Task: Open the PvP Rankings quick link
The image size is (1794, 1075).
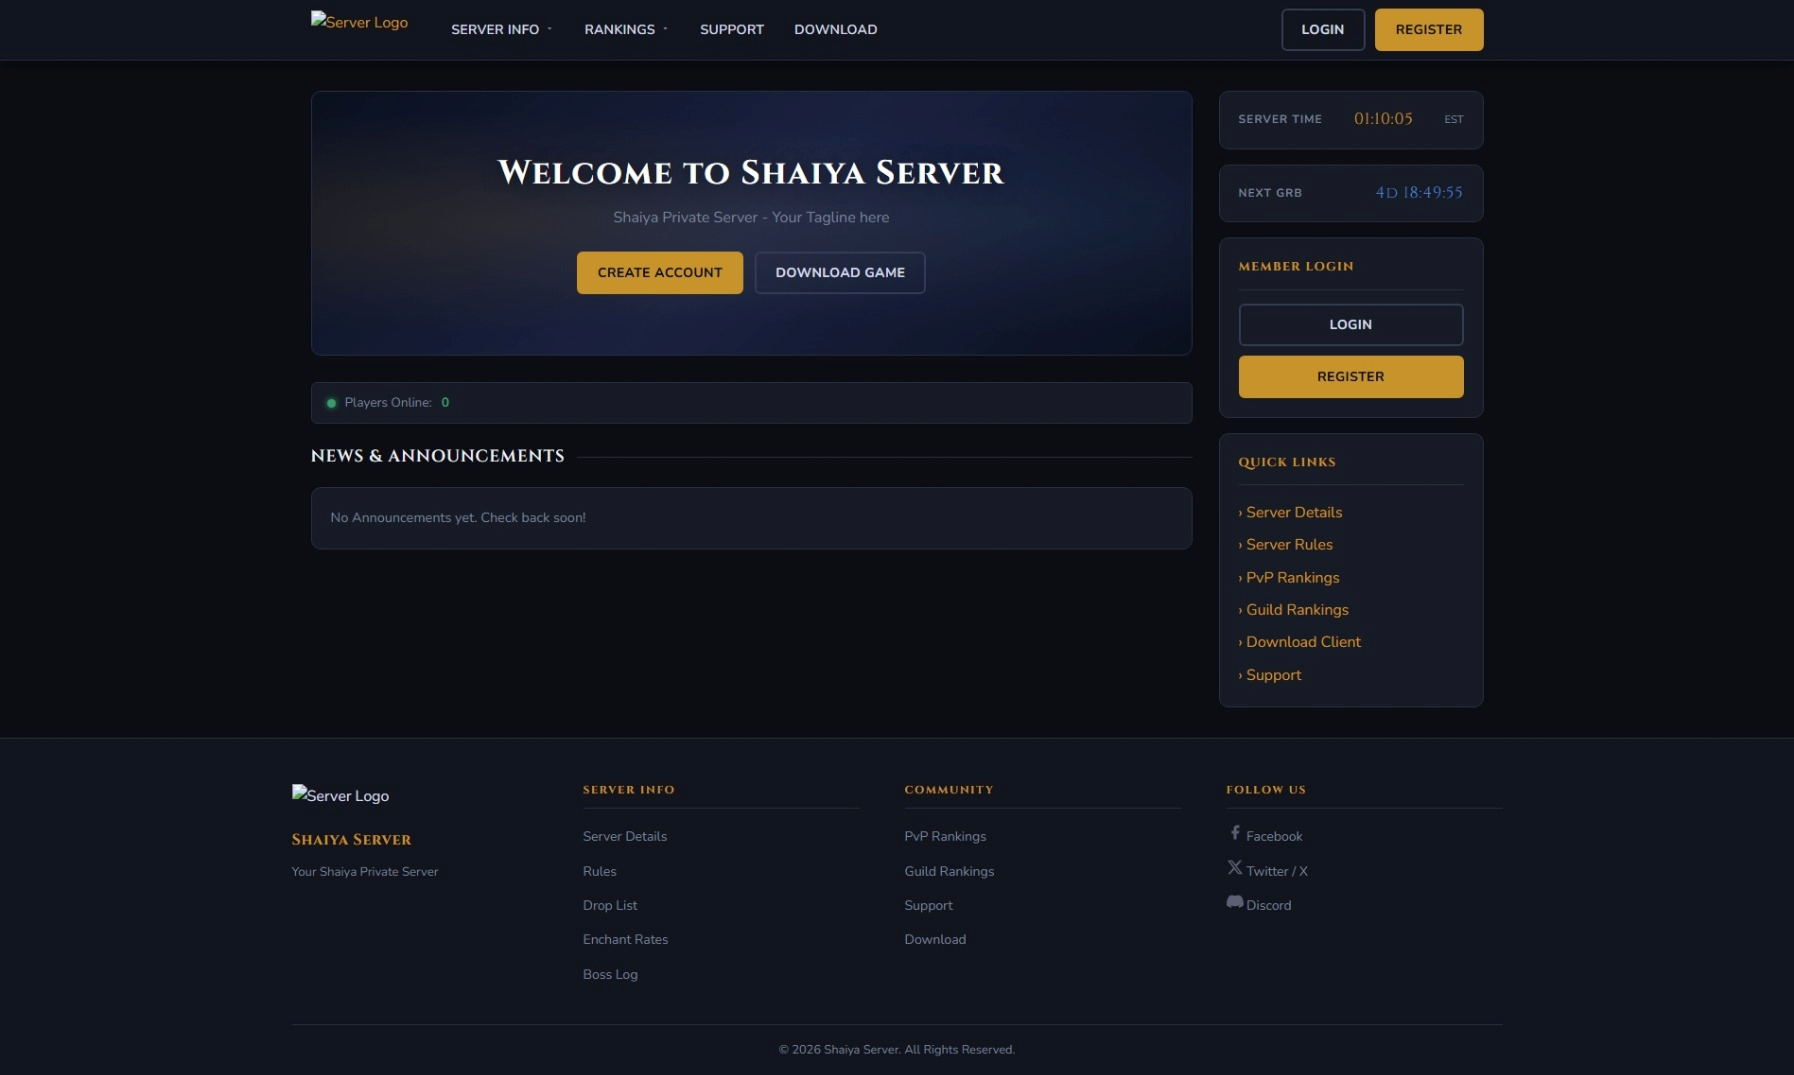Action: (x=1289, y=577)
